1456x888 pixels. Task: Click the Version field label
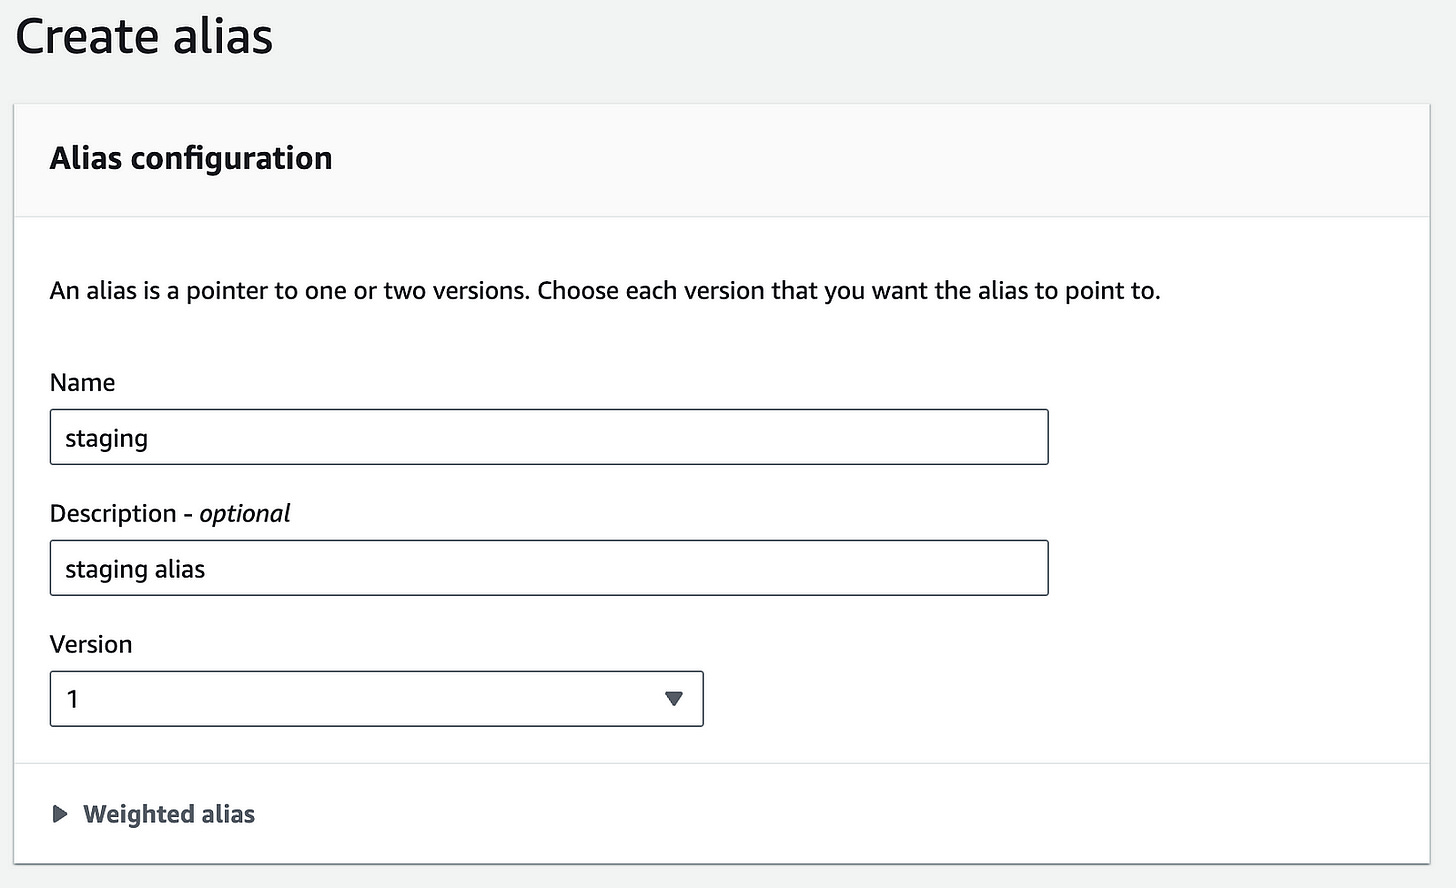click(91, 644)
